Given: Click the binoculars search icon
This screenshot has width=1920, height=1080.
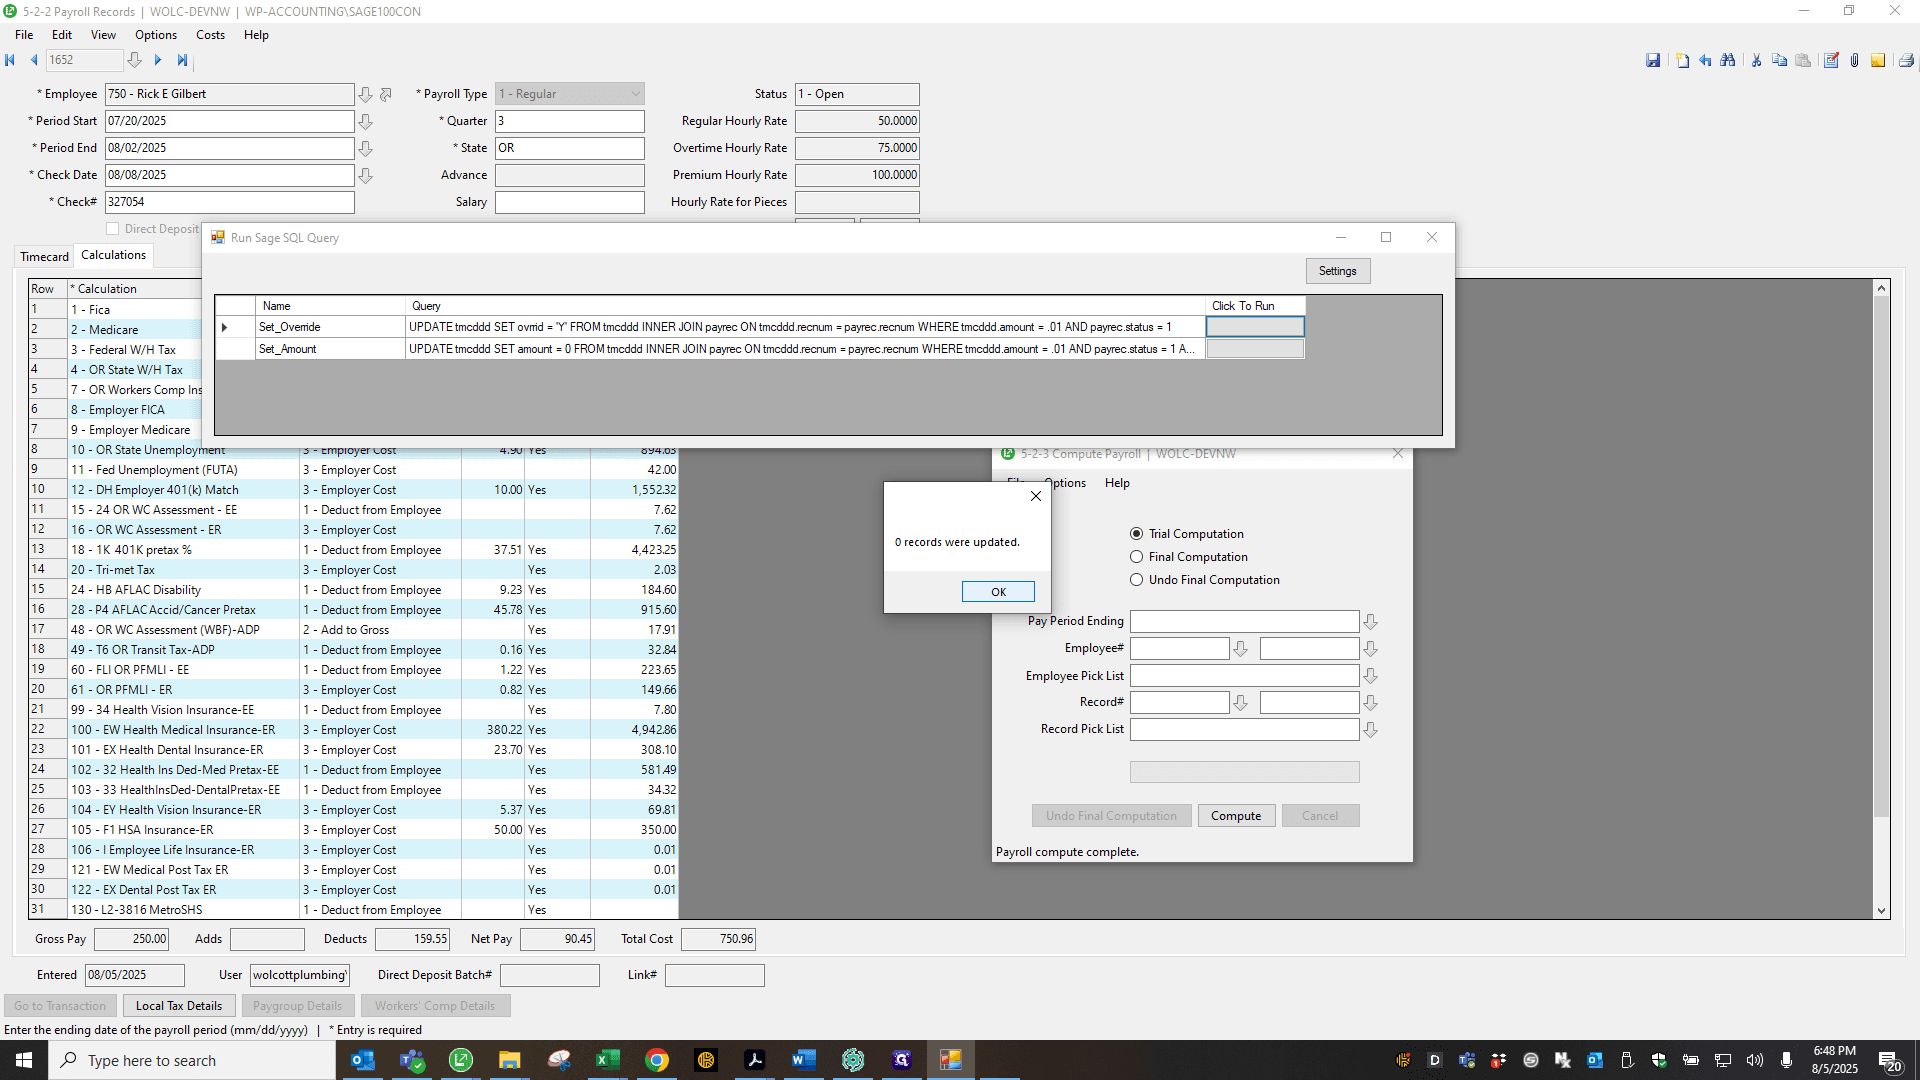Looking at the screenshot, I should (1728, 61).
